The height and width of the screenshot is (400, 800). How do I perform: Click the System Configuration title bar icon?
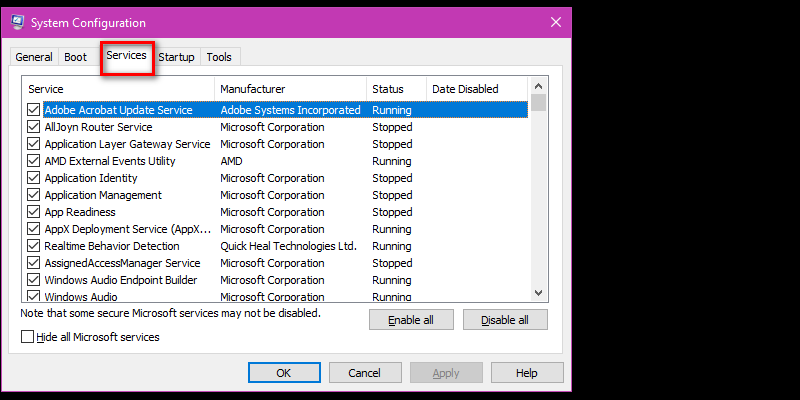[x=17, y=22]
